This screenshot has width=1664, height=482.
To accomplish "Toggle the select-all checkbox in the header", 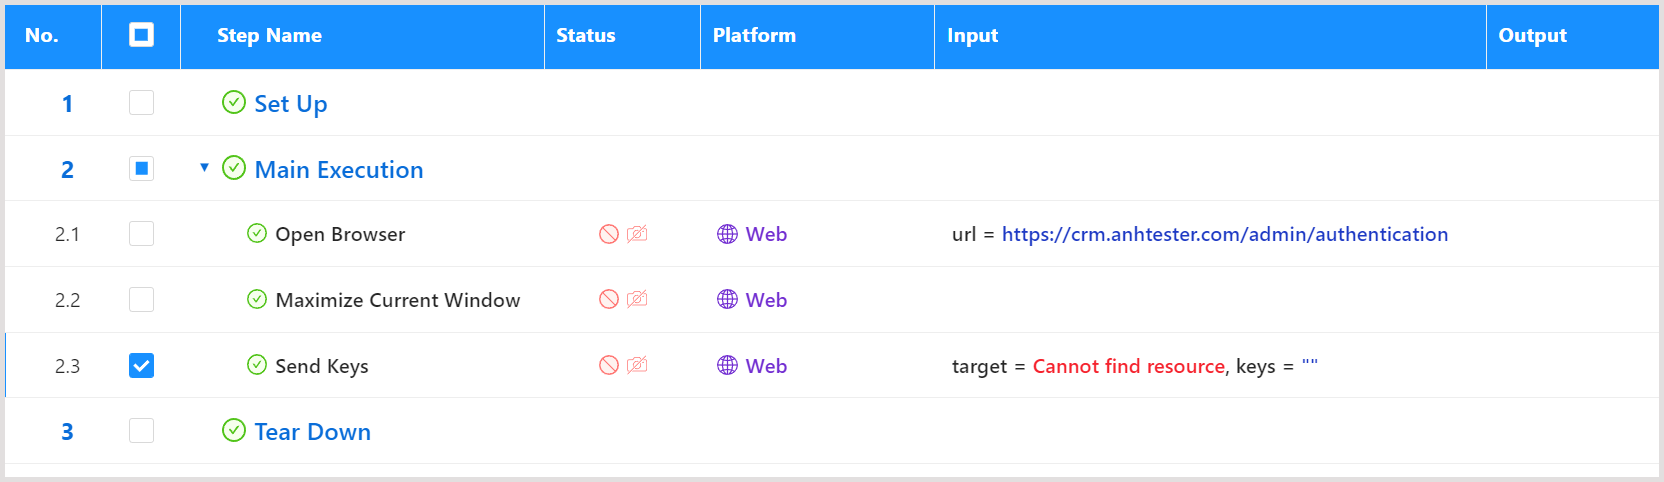I will [141, 35].
